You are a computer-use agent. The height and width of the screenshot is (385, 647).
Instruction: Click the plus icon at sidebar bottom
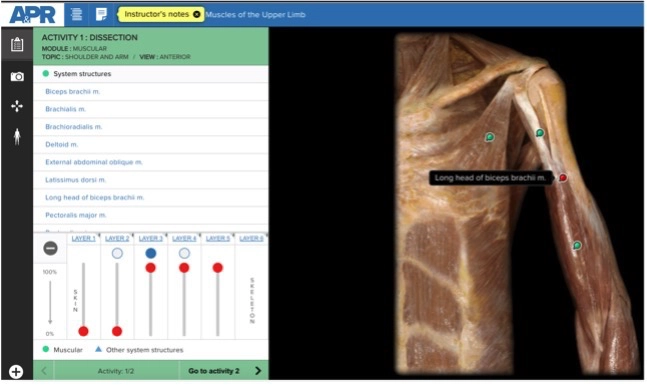(x=16, y=372)
